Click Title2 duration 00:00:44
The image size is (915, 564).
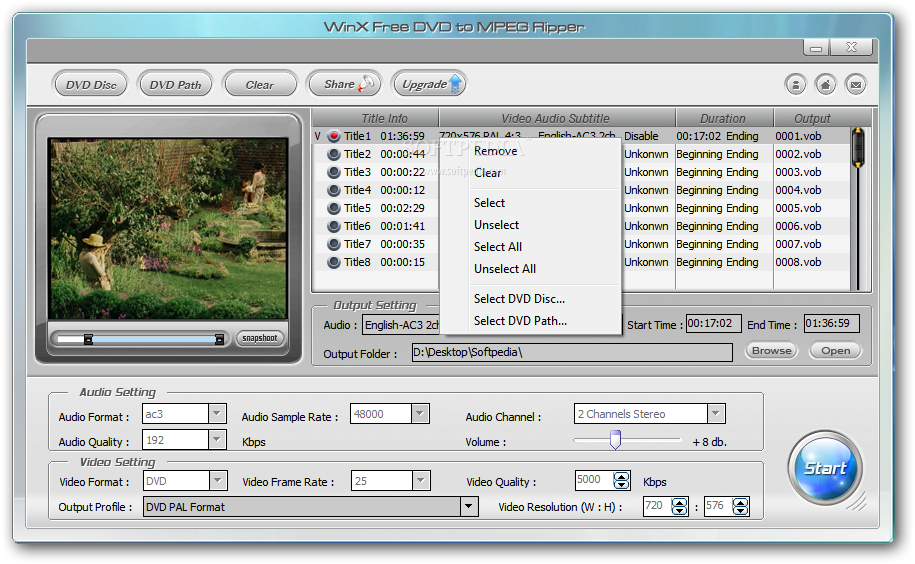(x=403, y=155)
